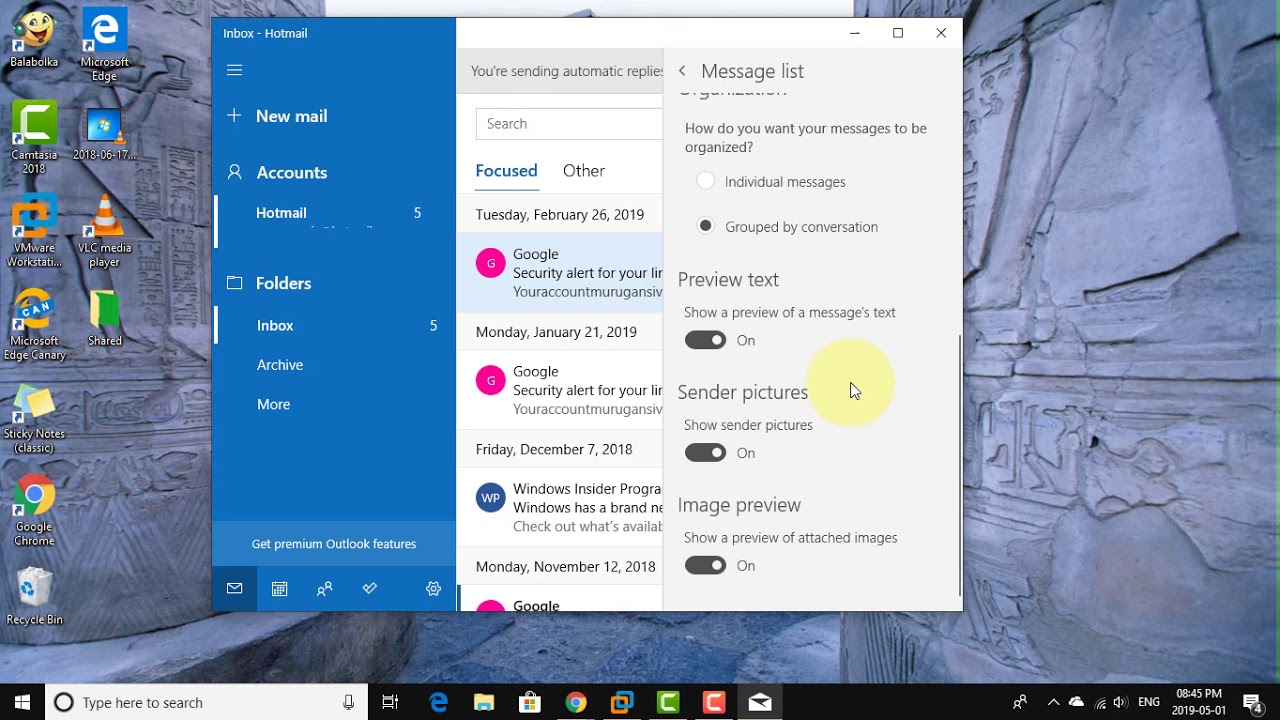Select Individual messages radio option

tap(706, 181)
